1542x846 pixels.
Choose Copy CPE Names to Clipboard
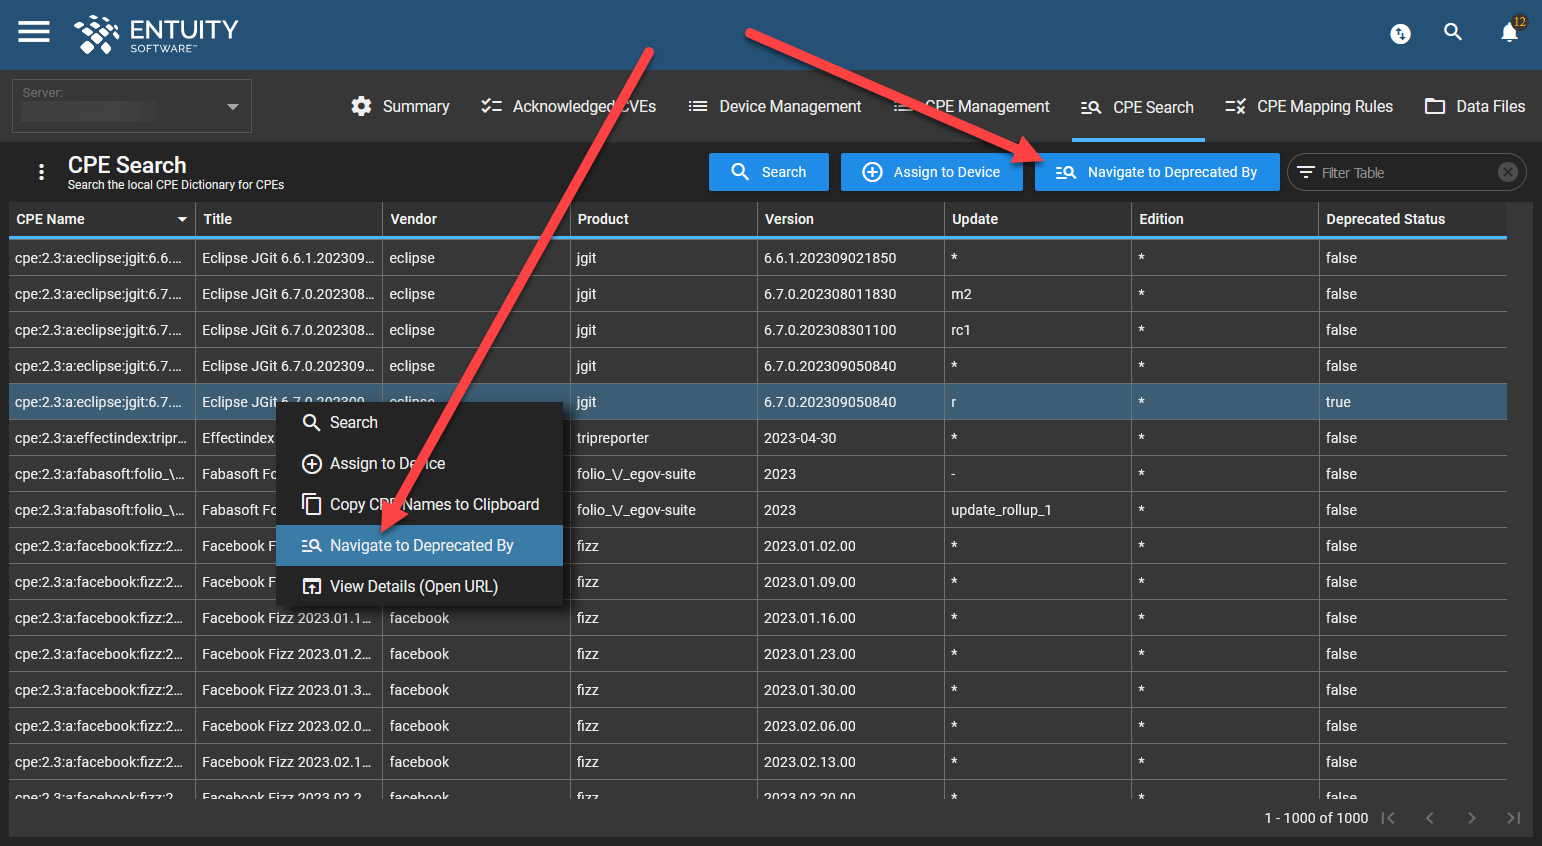[x=419, y=505]
